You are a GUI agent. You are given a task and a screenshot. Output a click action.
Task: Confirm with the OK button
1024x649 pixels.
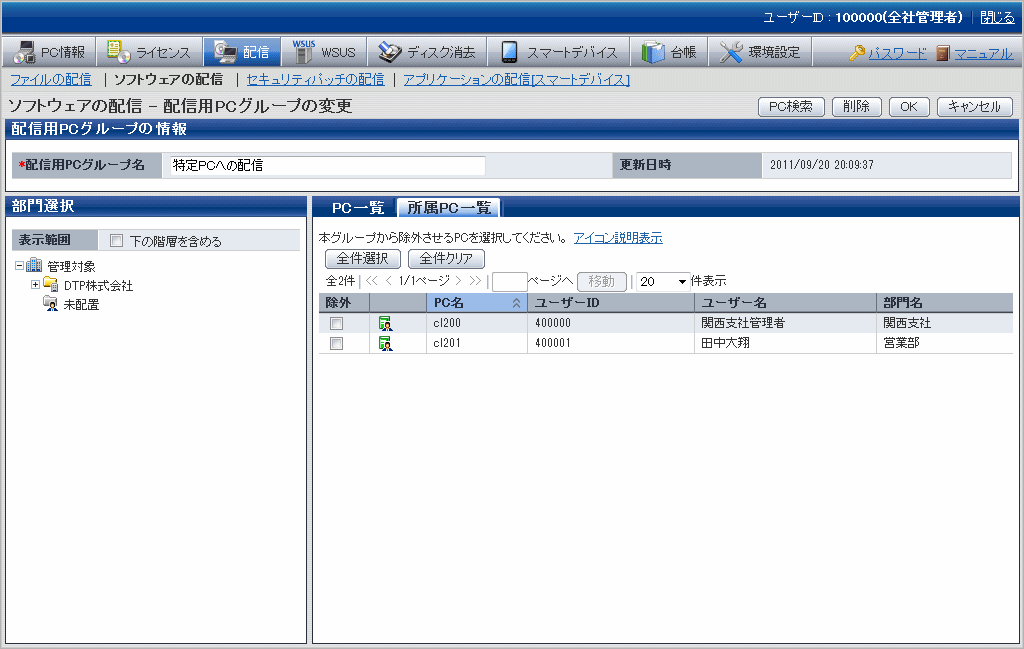909,106
